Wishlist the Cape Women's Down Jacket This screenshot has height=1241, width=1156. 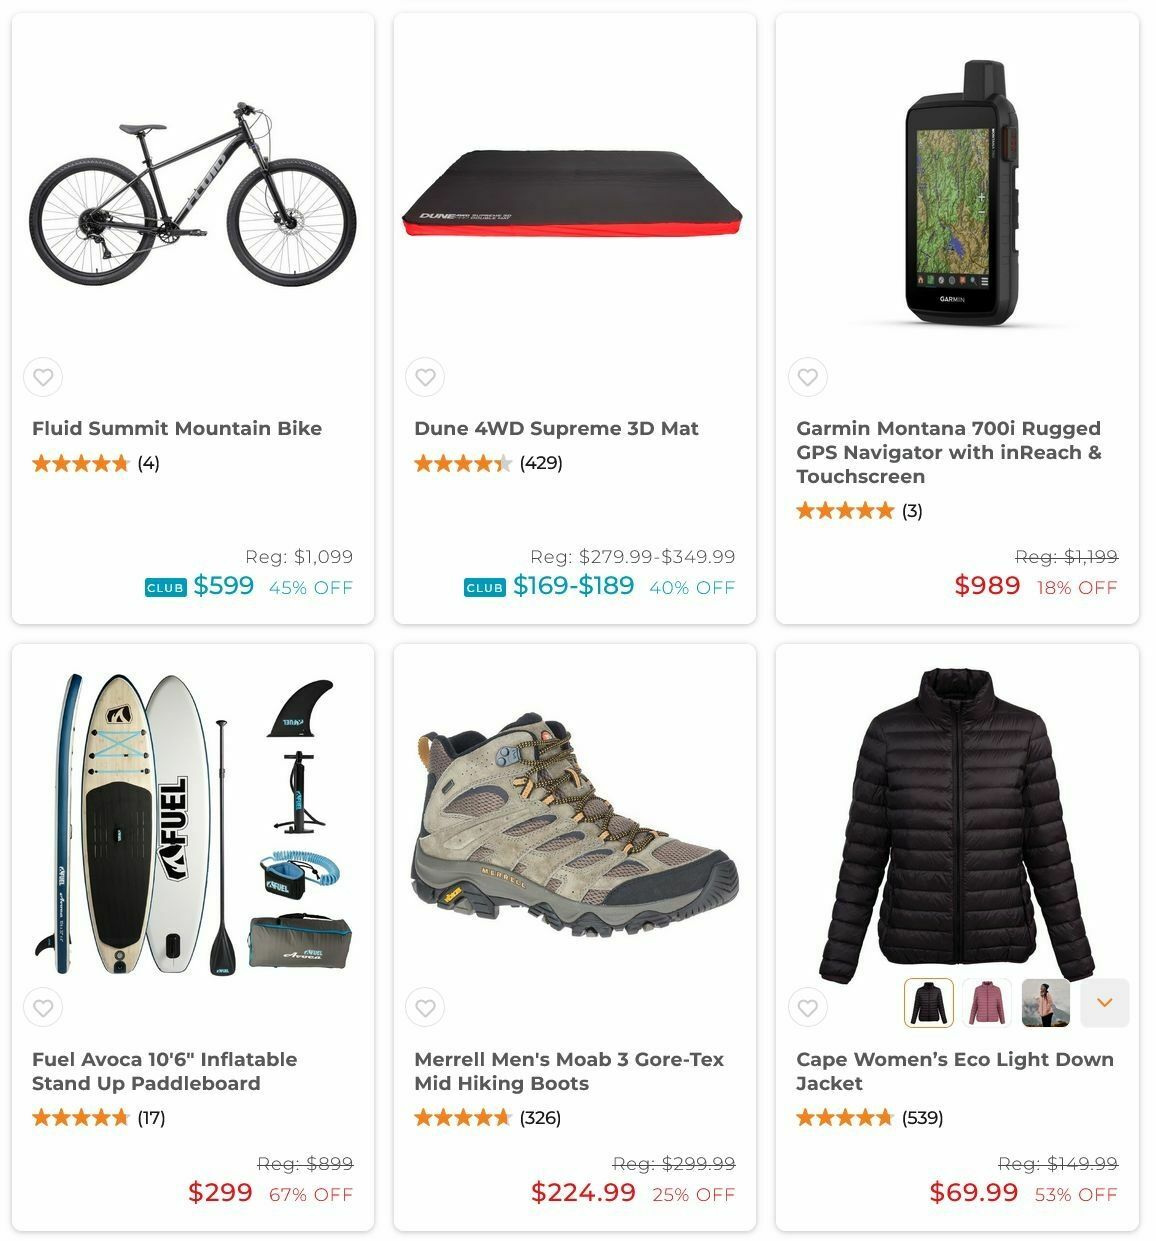click(808, 1008)
